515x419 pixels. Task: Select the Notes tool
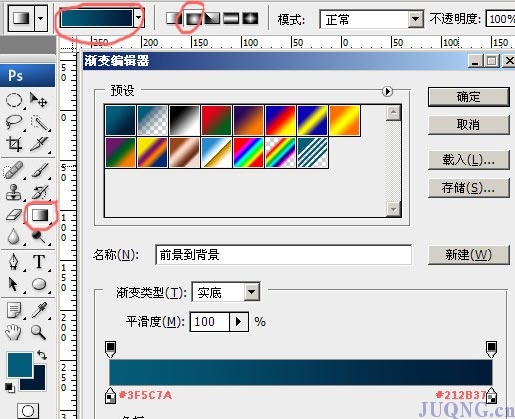click(14, 310)
